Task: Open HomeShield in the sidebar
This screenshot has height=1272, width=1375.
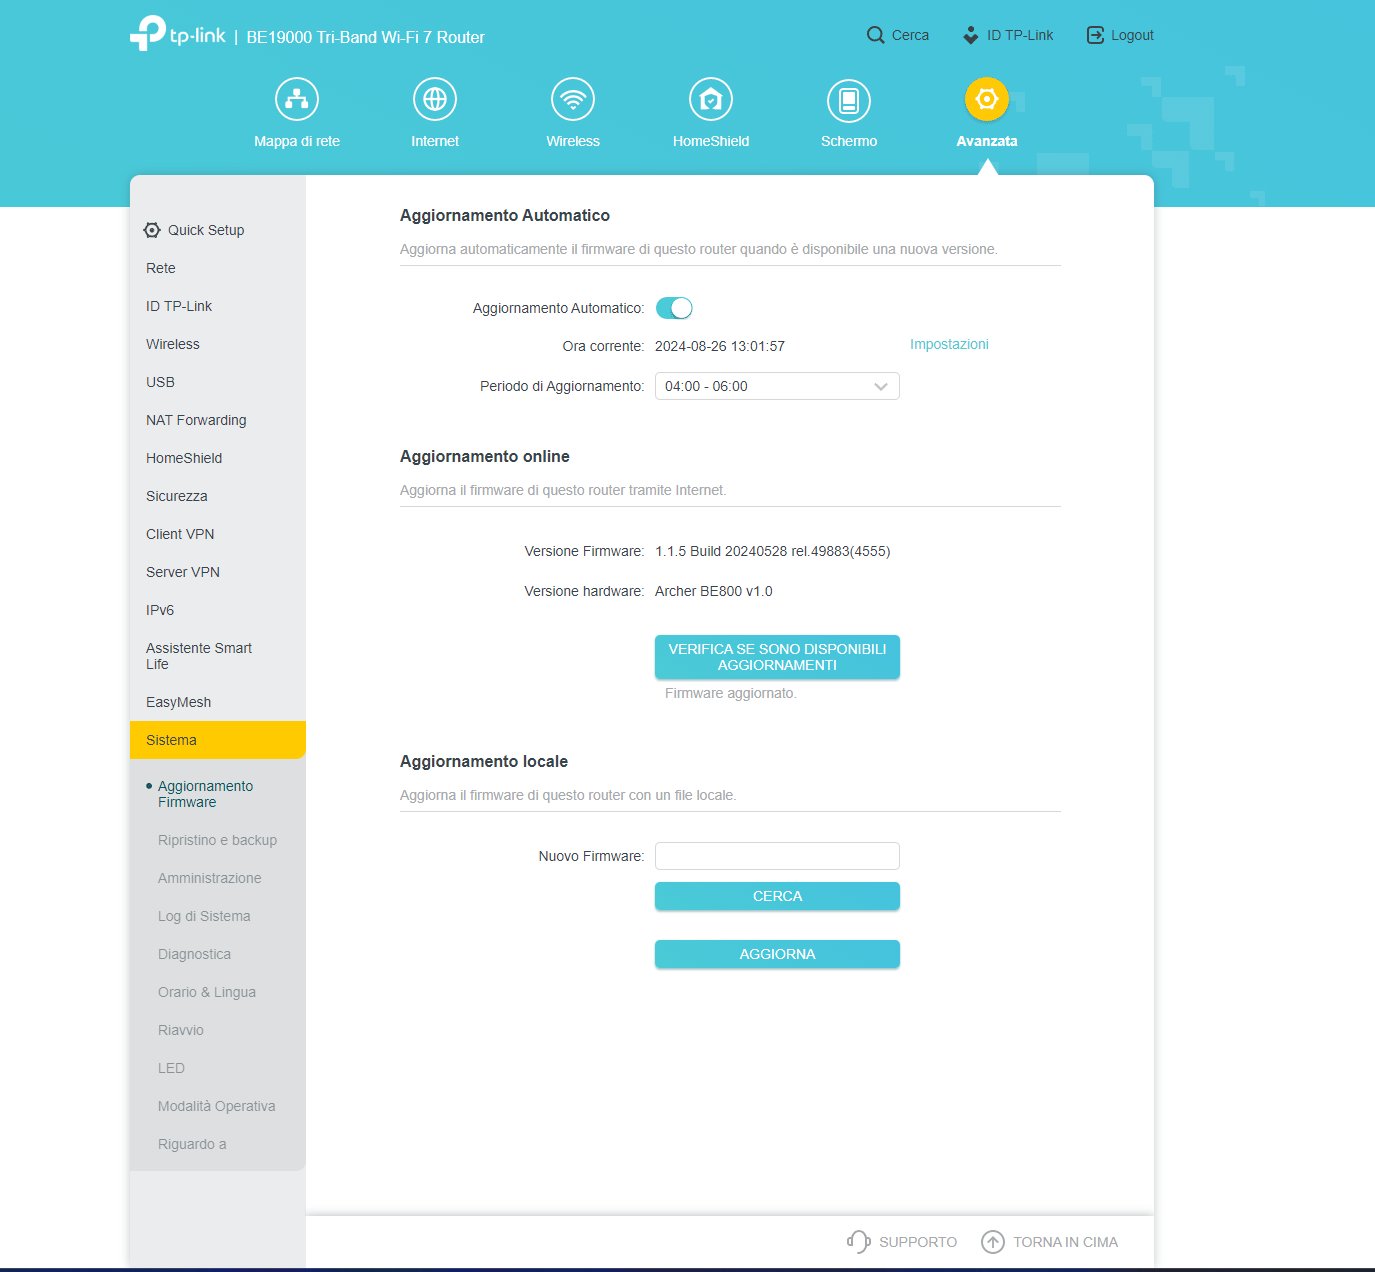Action: pyautogui.click(x=184, y=458)
